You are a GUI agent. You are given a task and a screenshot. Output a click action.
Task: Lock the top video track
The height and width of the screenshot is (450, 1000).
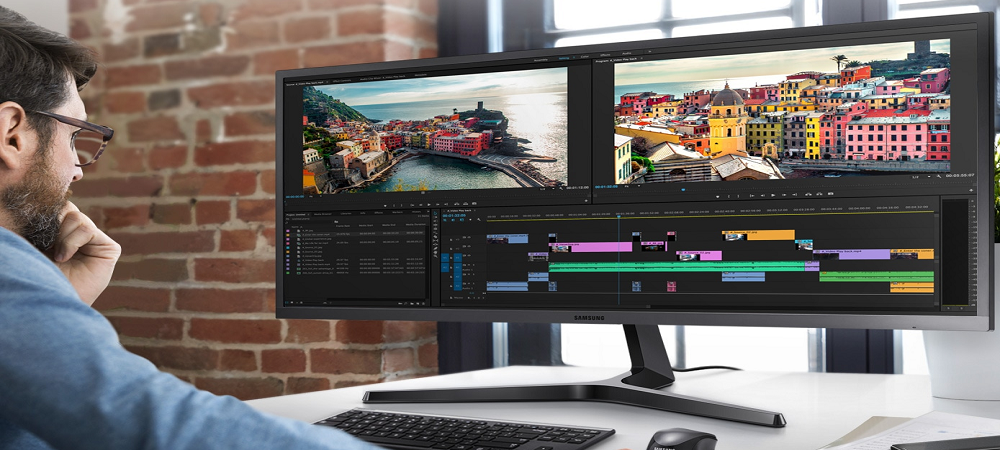click(451, 240)
